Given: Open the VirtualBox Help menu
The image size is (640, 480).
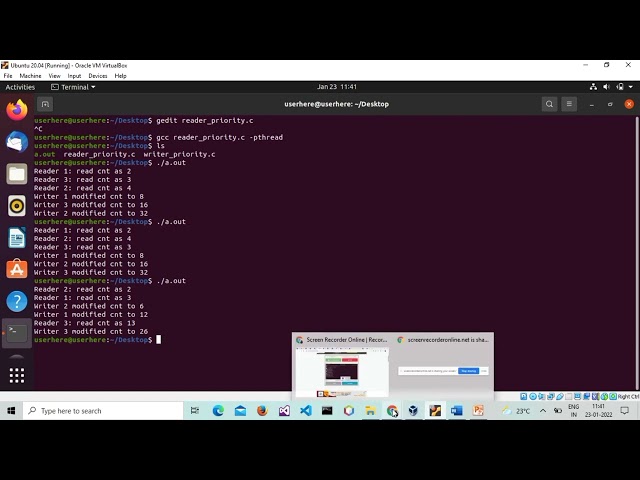Looking at the screenshot, I should [x=120, y=76].
